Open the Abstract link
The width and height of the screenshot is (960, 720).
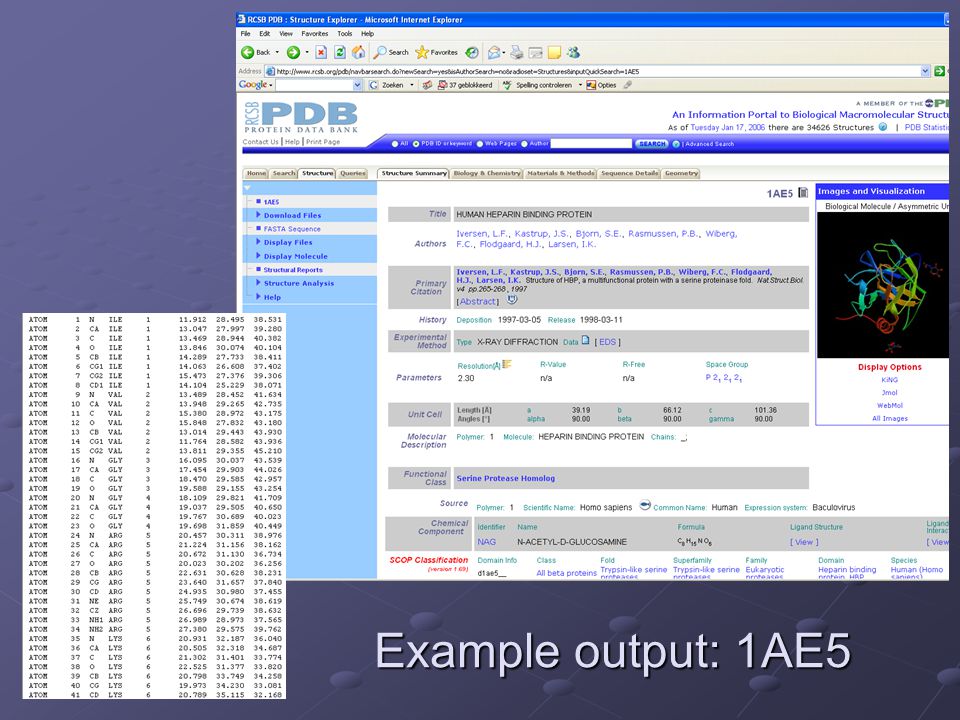[478, 302]
